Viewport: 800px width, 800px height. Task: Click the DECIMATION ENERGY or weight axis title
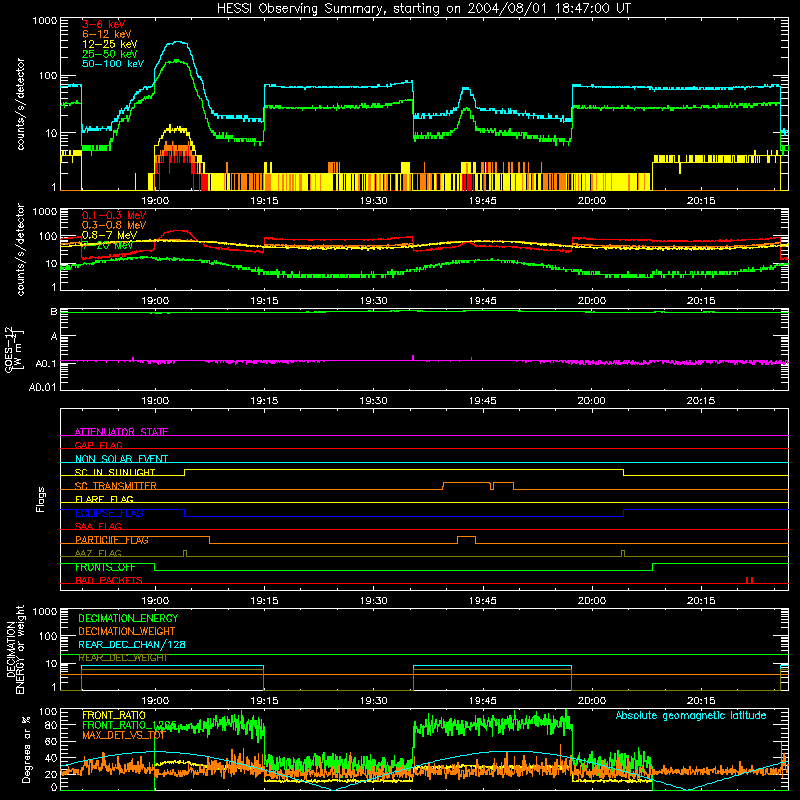coord(15,649)
